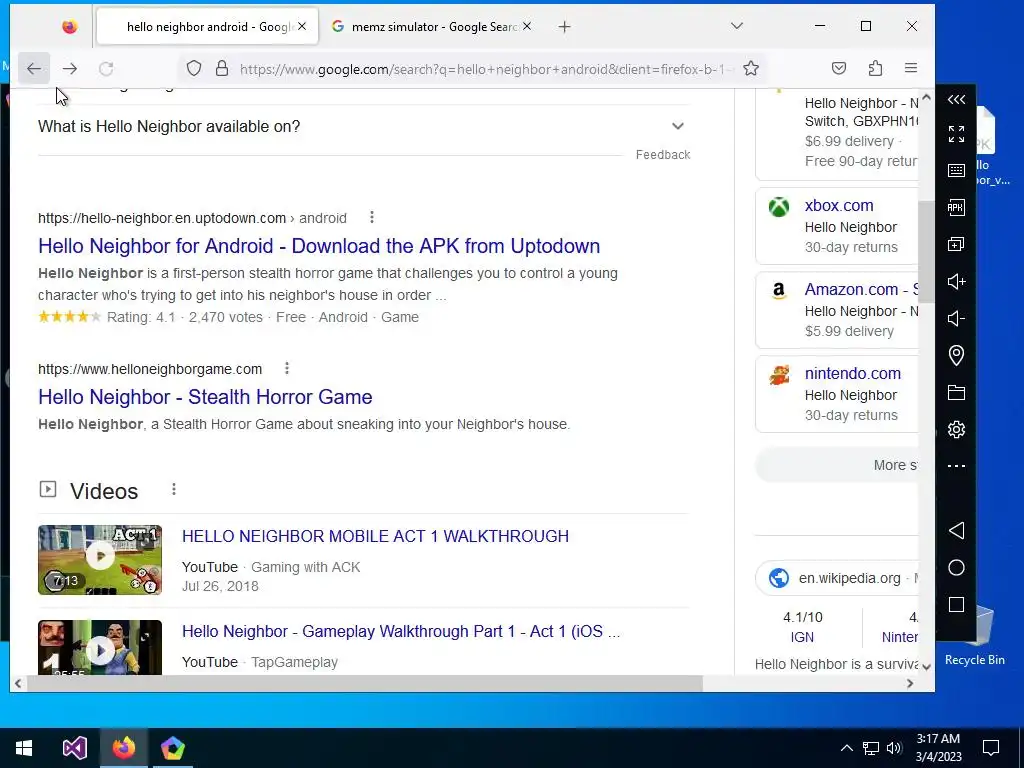Show site security padlock information
Screen dimensions: 1024x768
pos(222,68)
